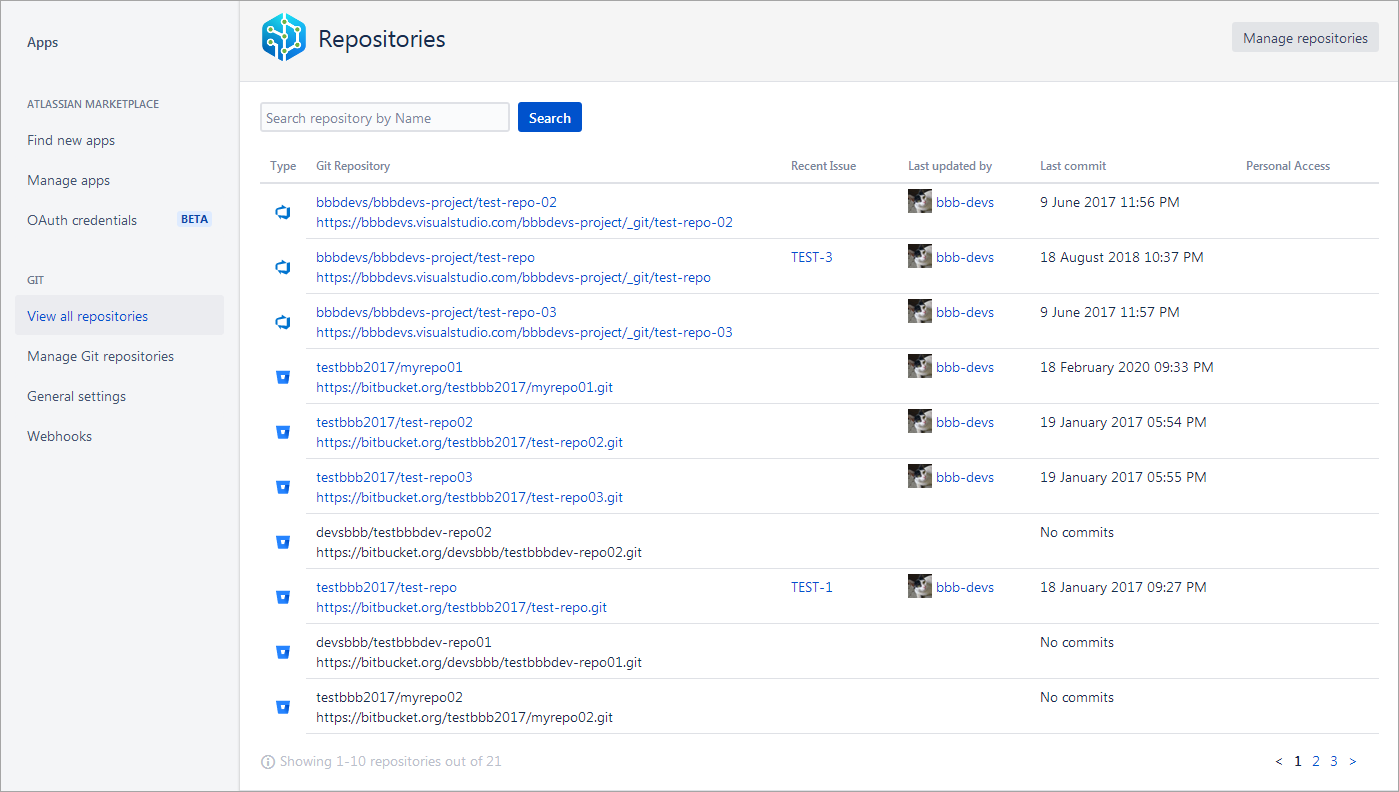This screenshot has width=1399, height=792.
Task: Open the bbbdevs/bbbdevs-project/test-repo-02 repository link
Action: click(436, 202)
